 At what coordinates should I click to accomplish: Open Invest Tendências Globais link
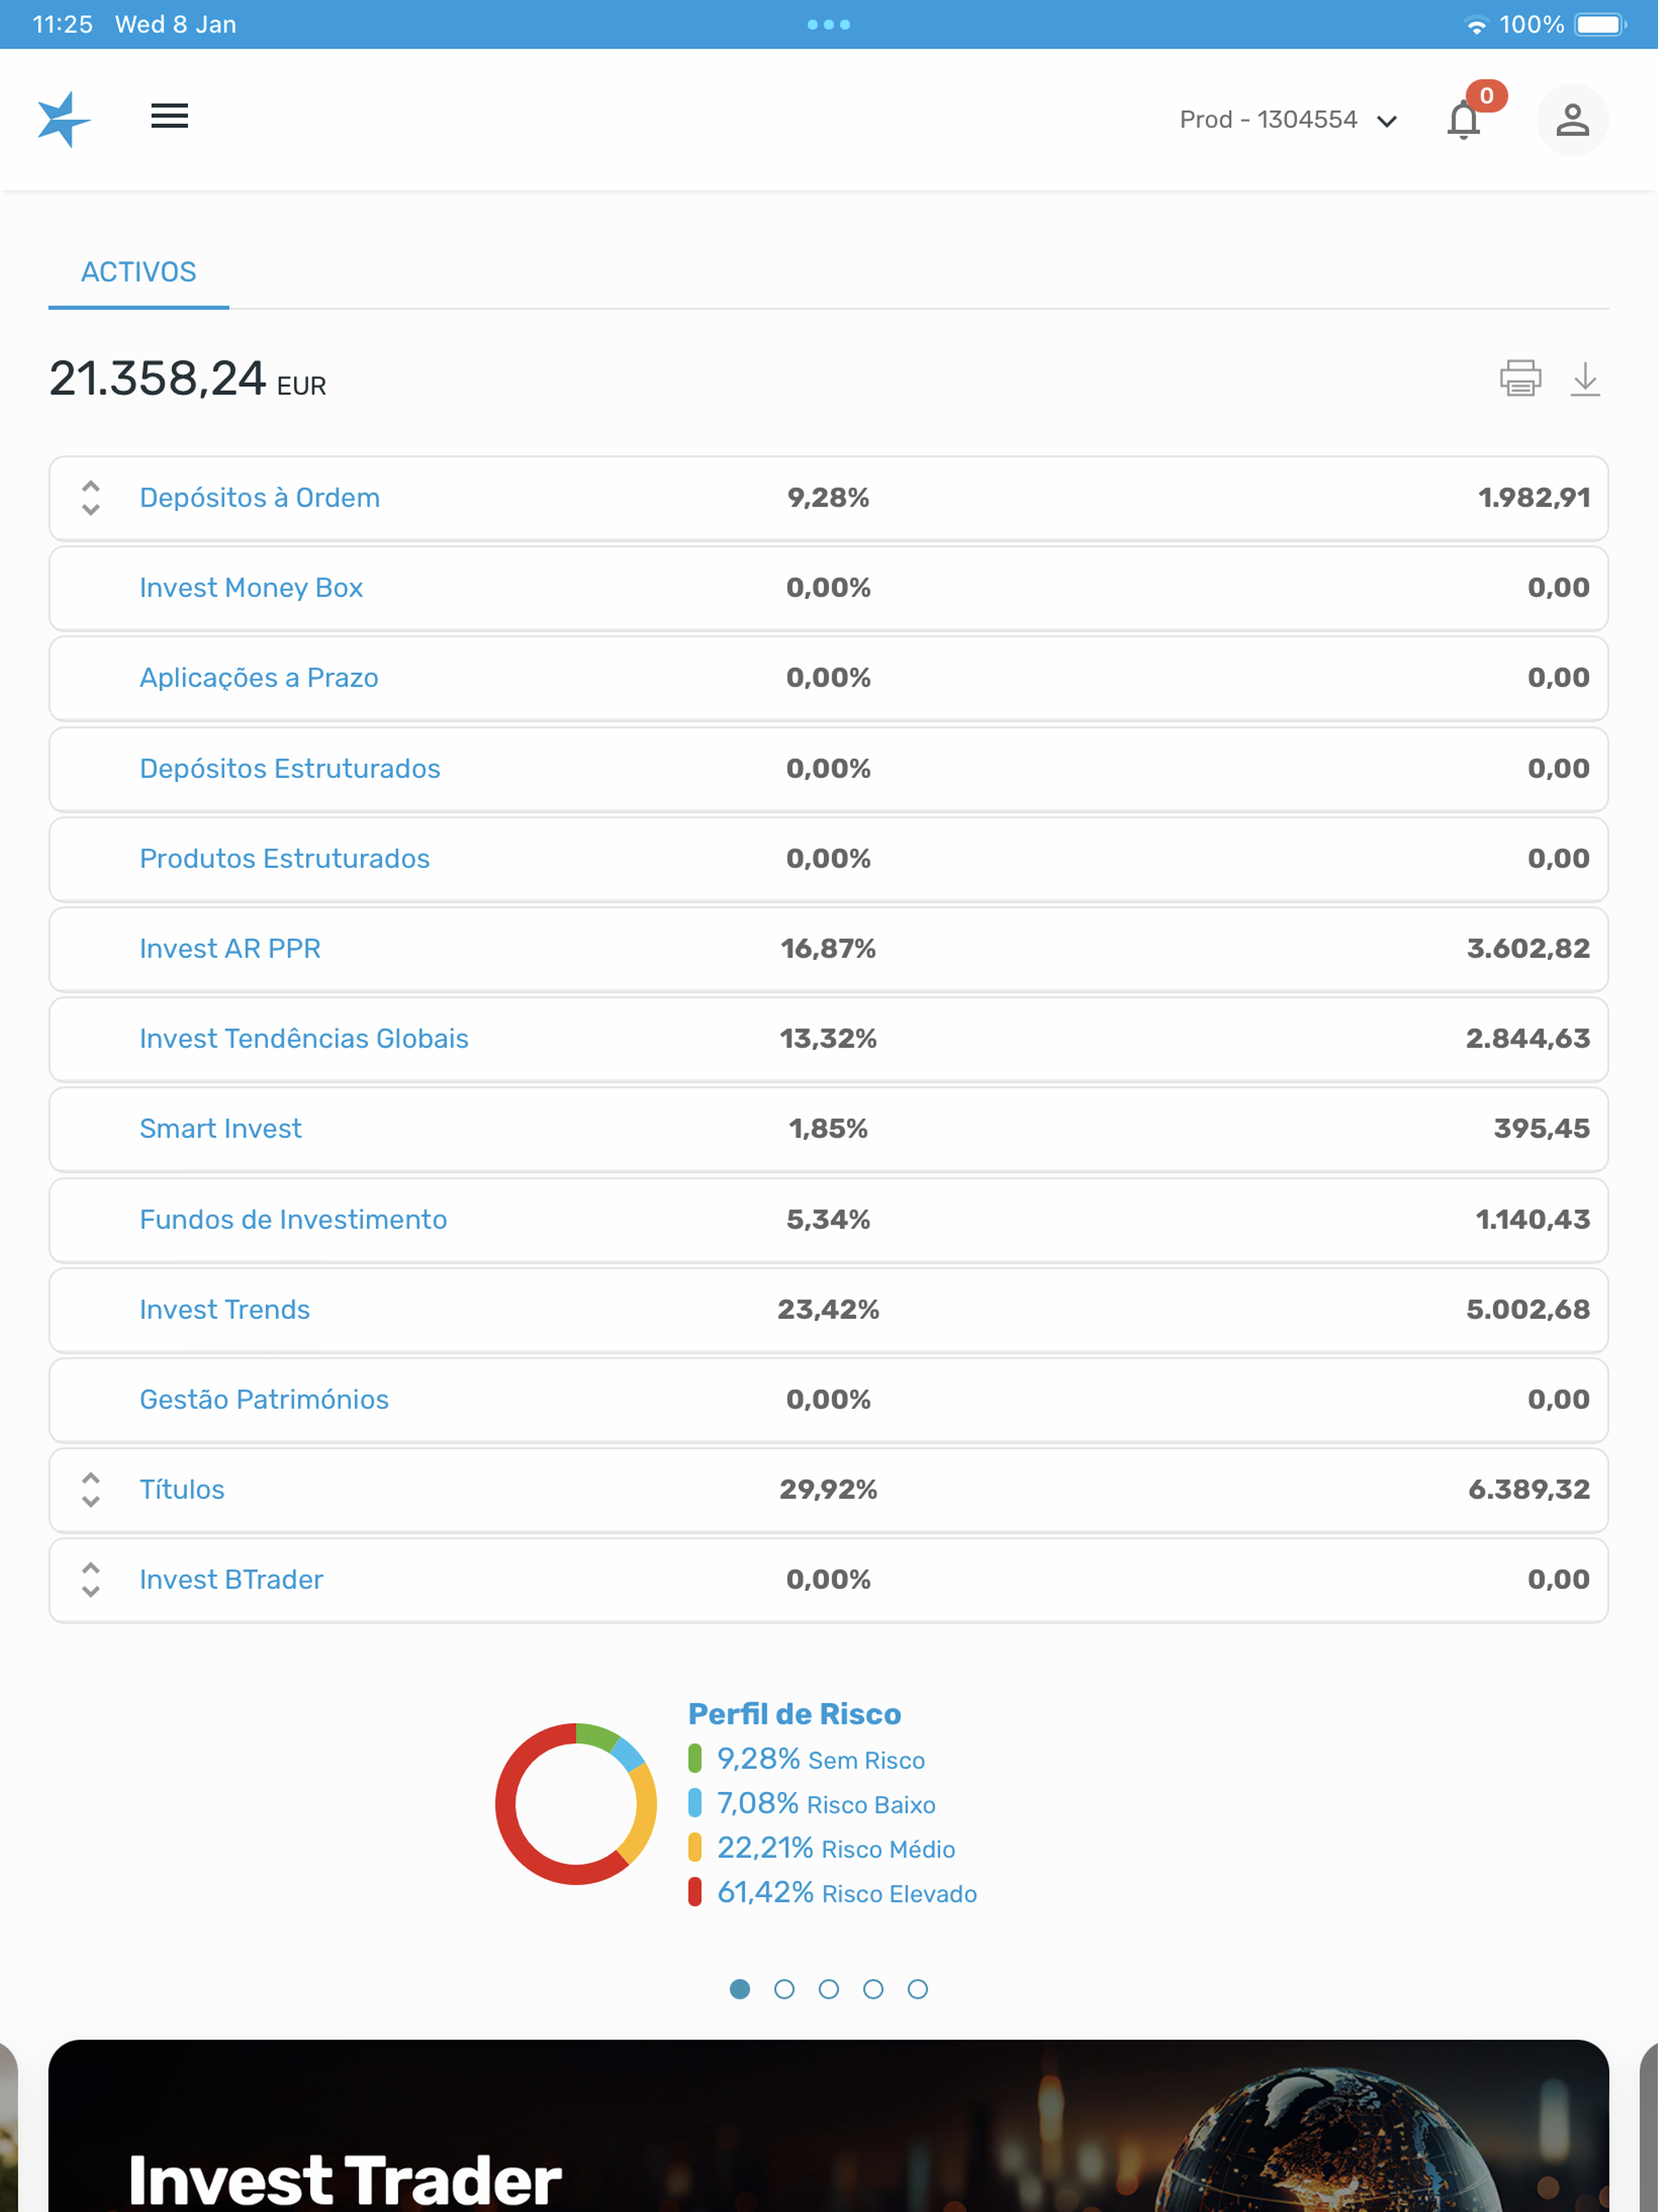click(304, 1038)
